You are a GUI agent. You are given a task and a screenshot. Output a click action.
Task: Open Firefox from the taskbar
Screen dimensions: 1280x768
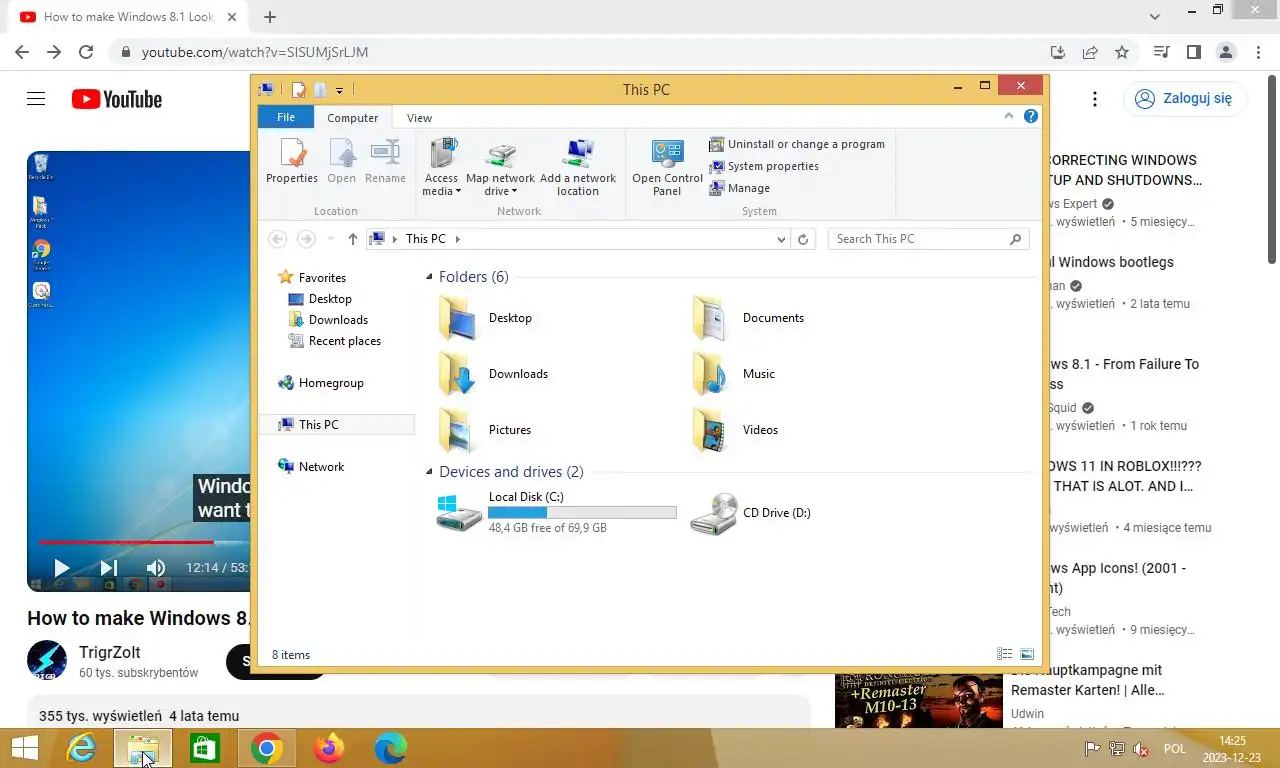328,748
